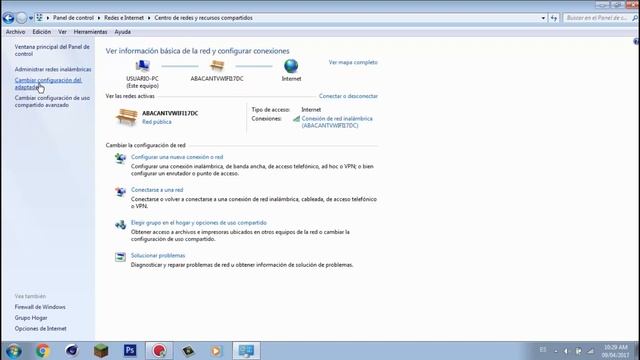Open the Edición menu
640x360 pixels.
point(42,32)
